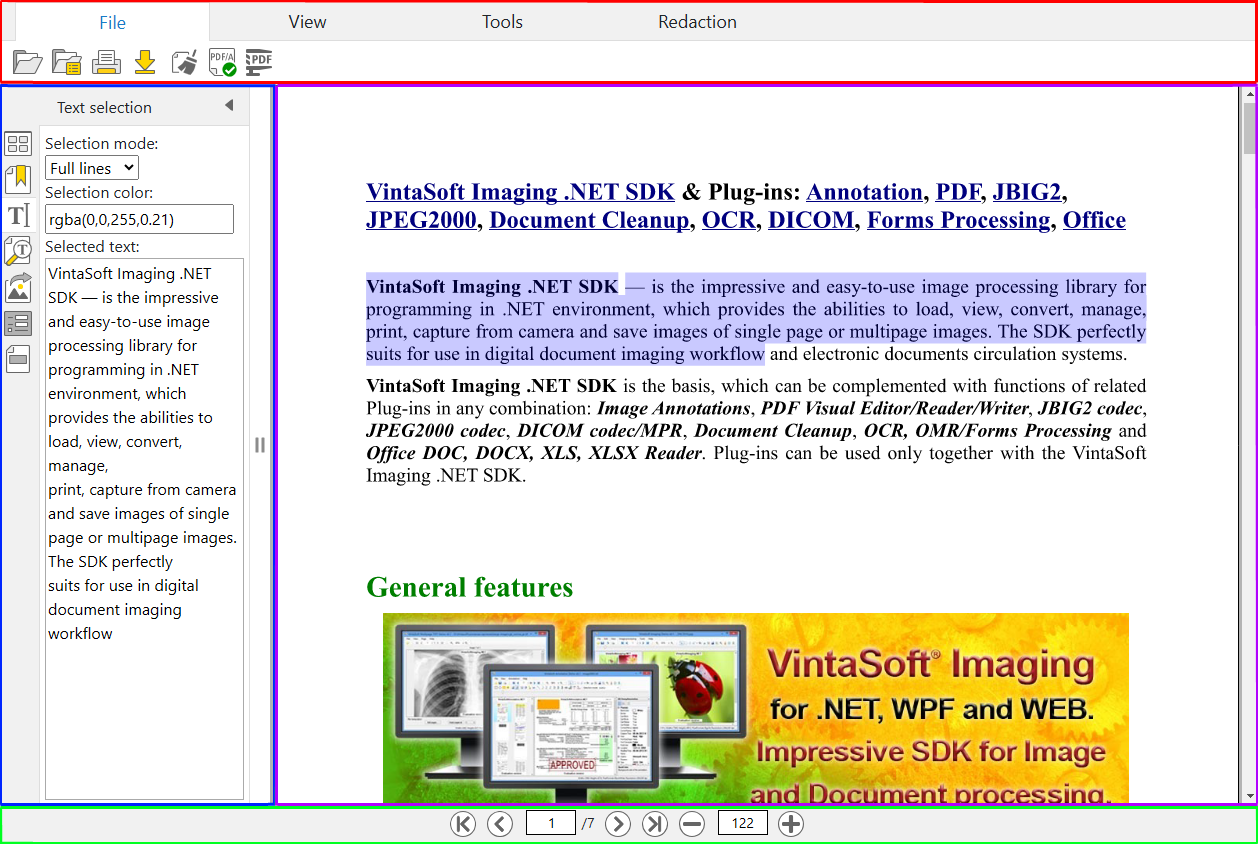Zoom in with the plus button
1258x844 pixels.
coord(790,824)
